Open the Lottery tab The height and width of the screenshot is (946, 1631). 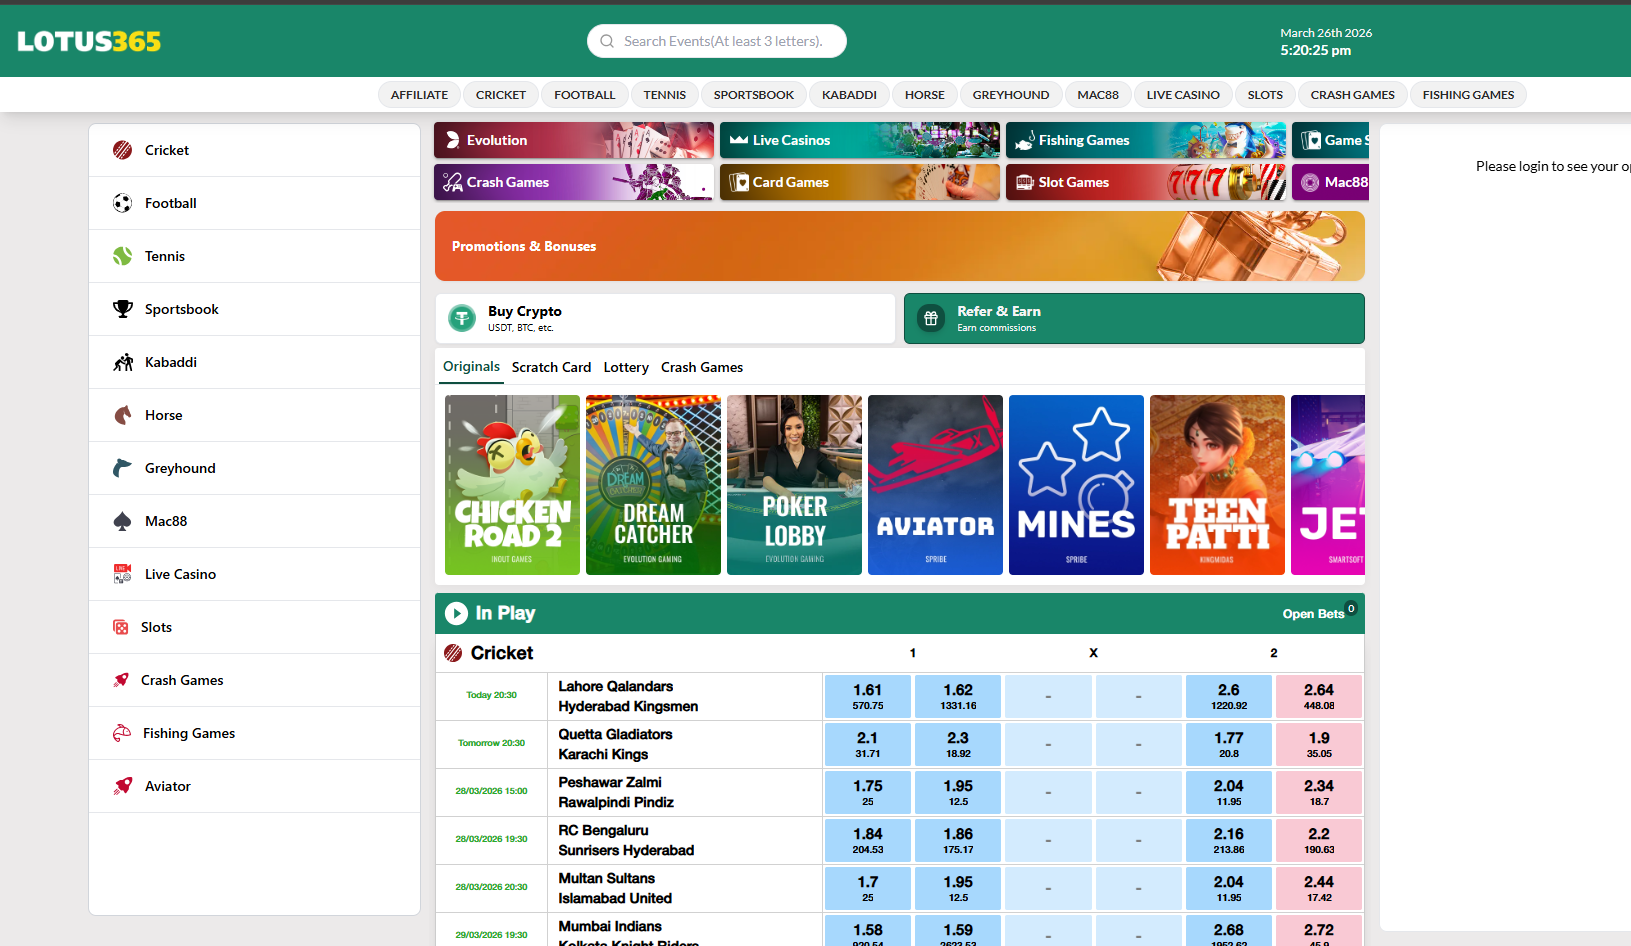(626, 367)
